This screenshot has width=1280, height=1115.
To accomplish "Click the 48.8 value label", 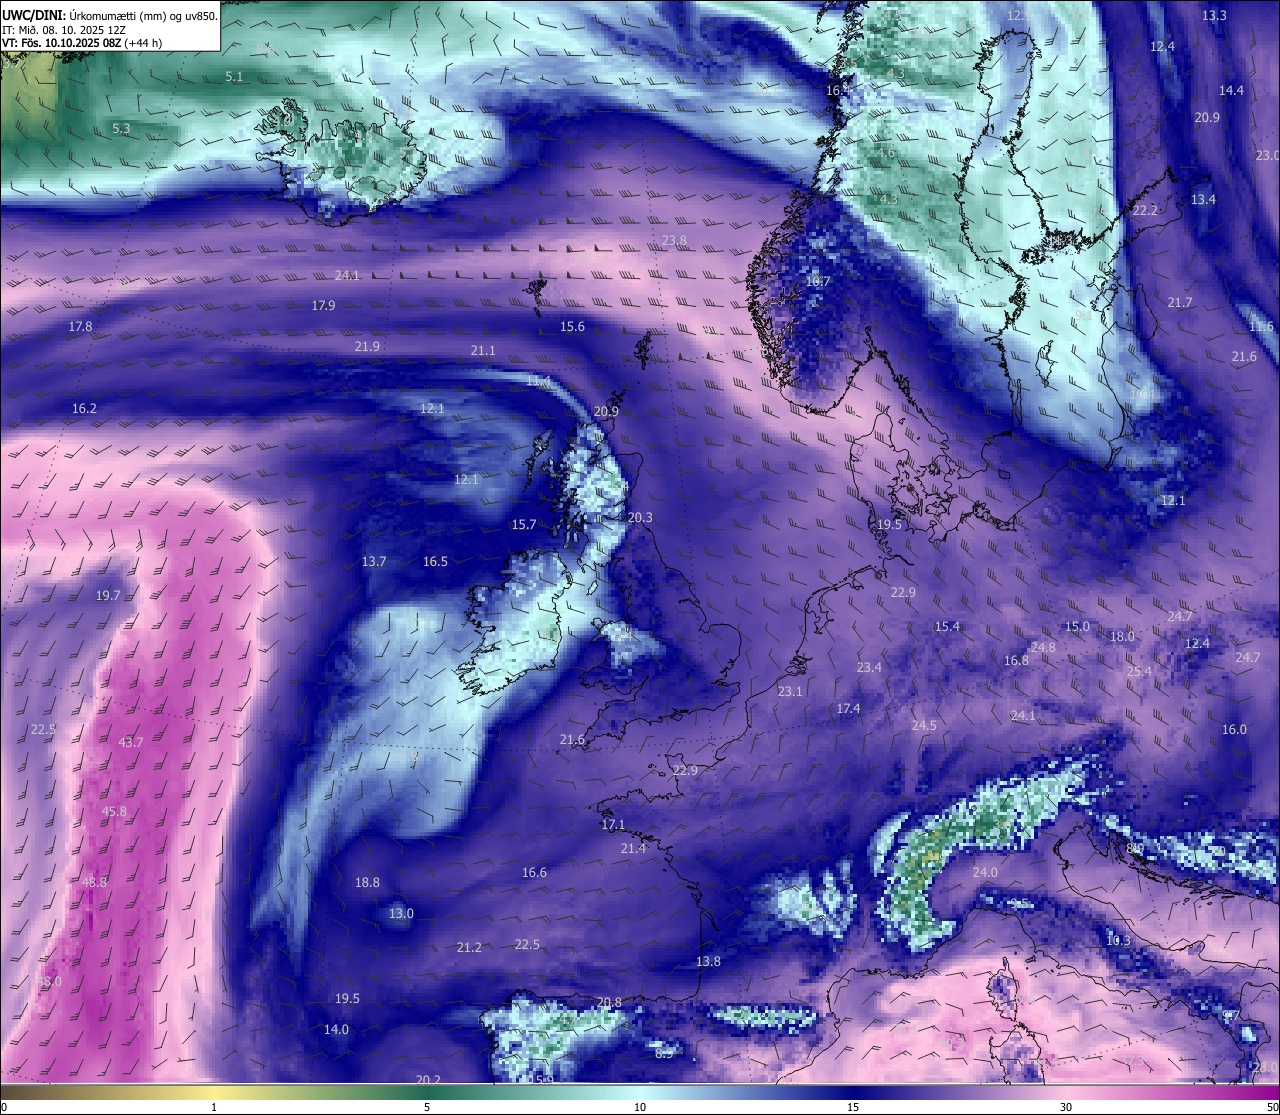I will (x=94, y=882).
